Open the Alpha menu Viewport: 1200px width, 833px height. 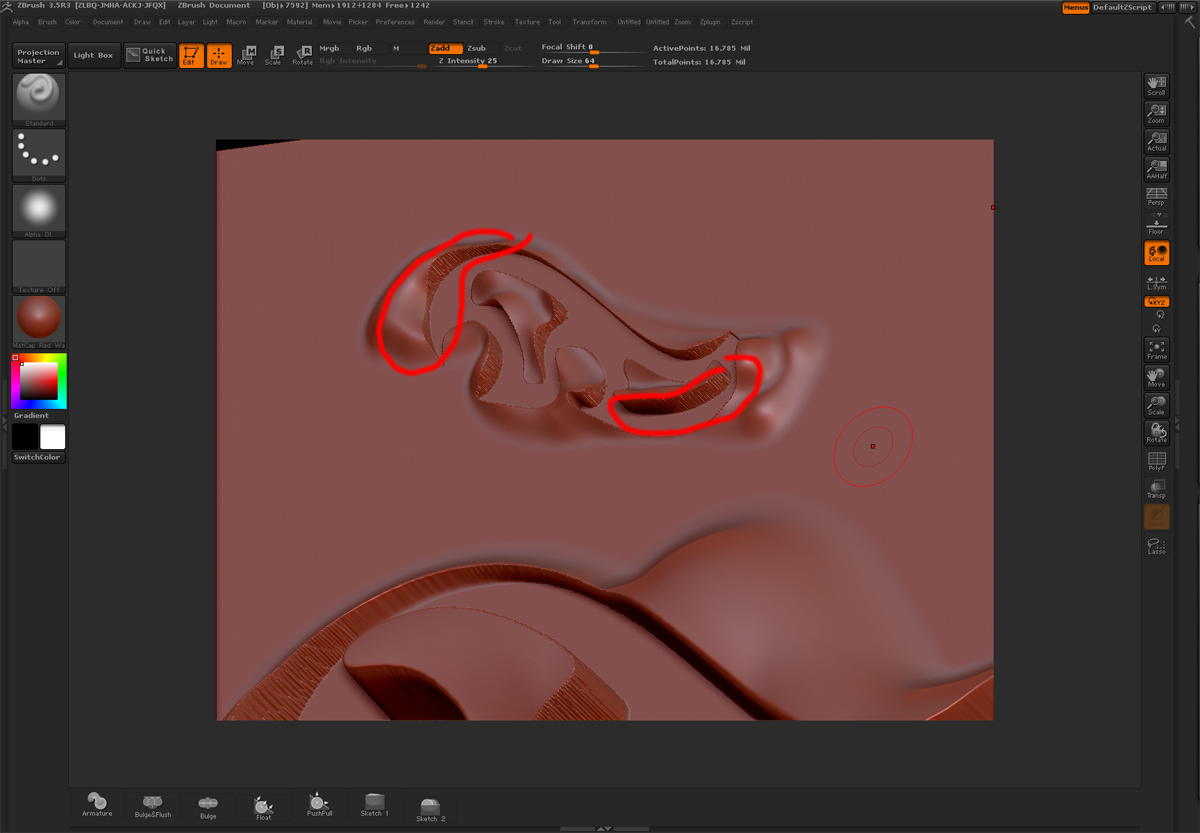pos(21,22)
